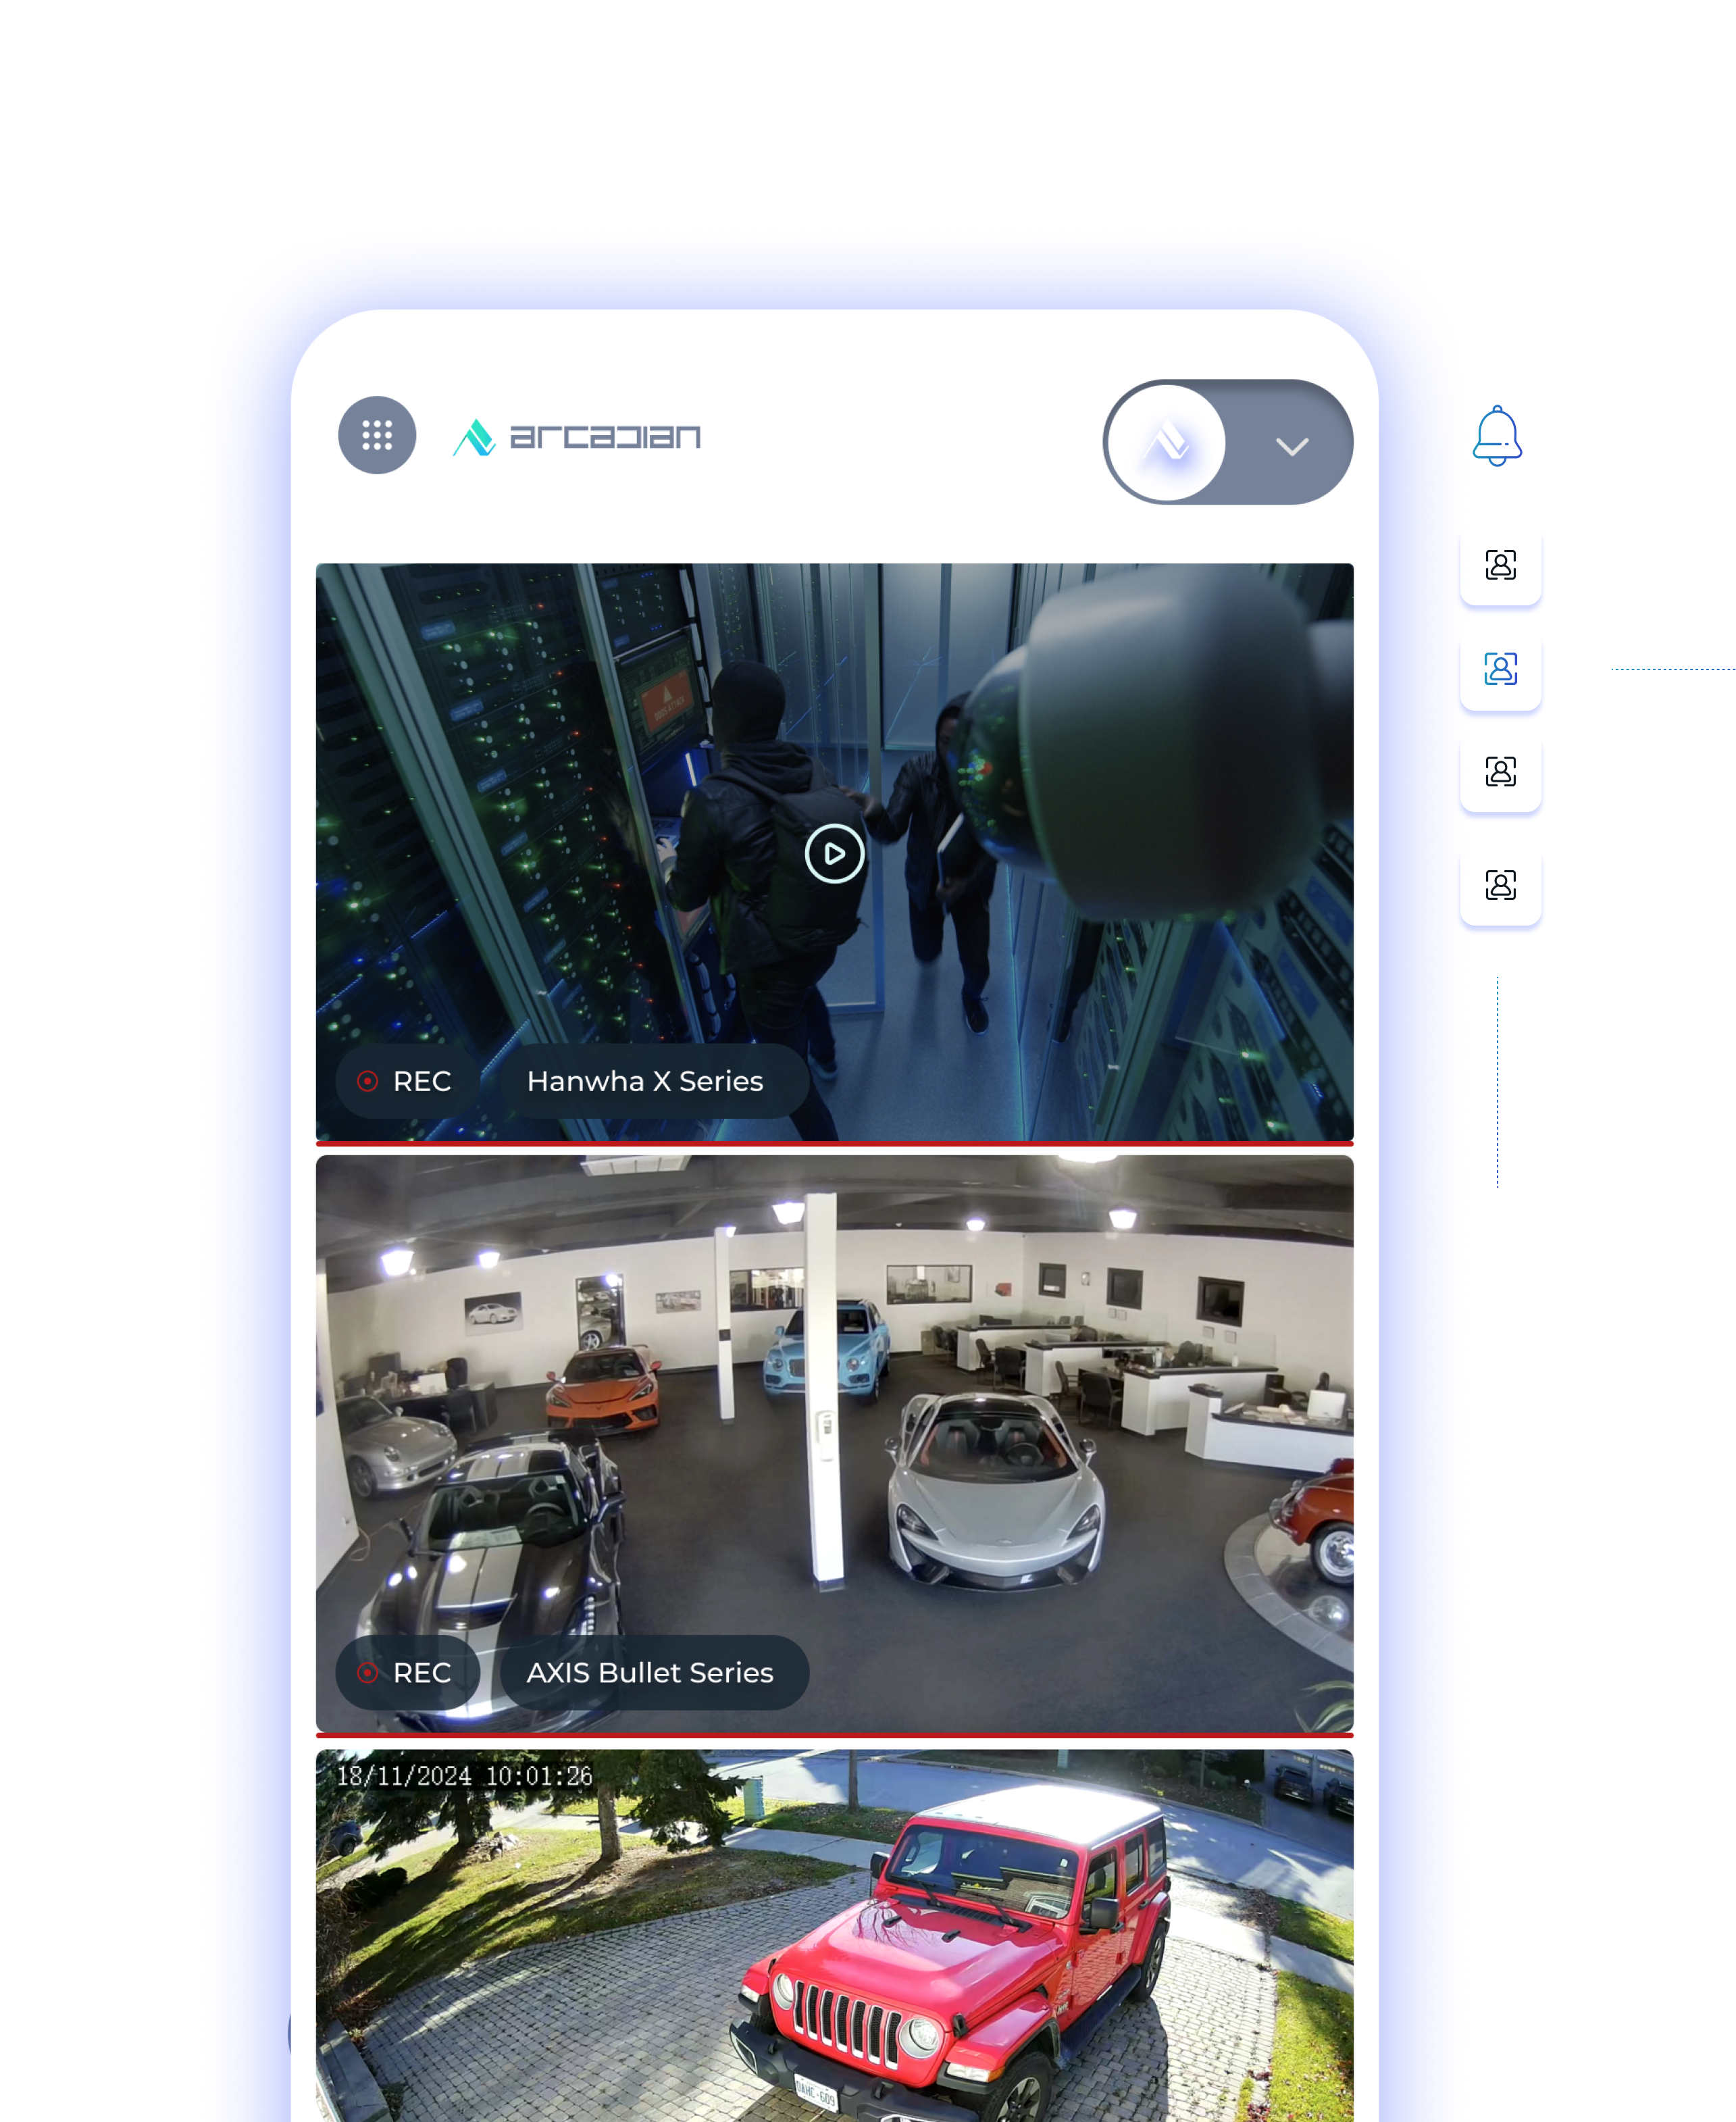The image size is (1736, 2122).
Task: Click the 18/11/2024 timestamp overlay
Action: click(464, 1776)
